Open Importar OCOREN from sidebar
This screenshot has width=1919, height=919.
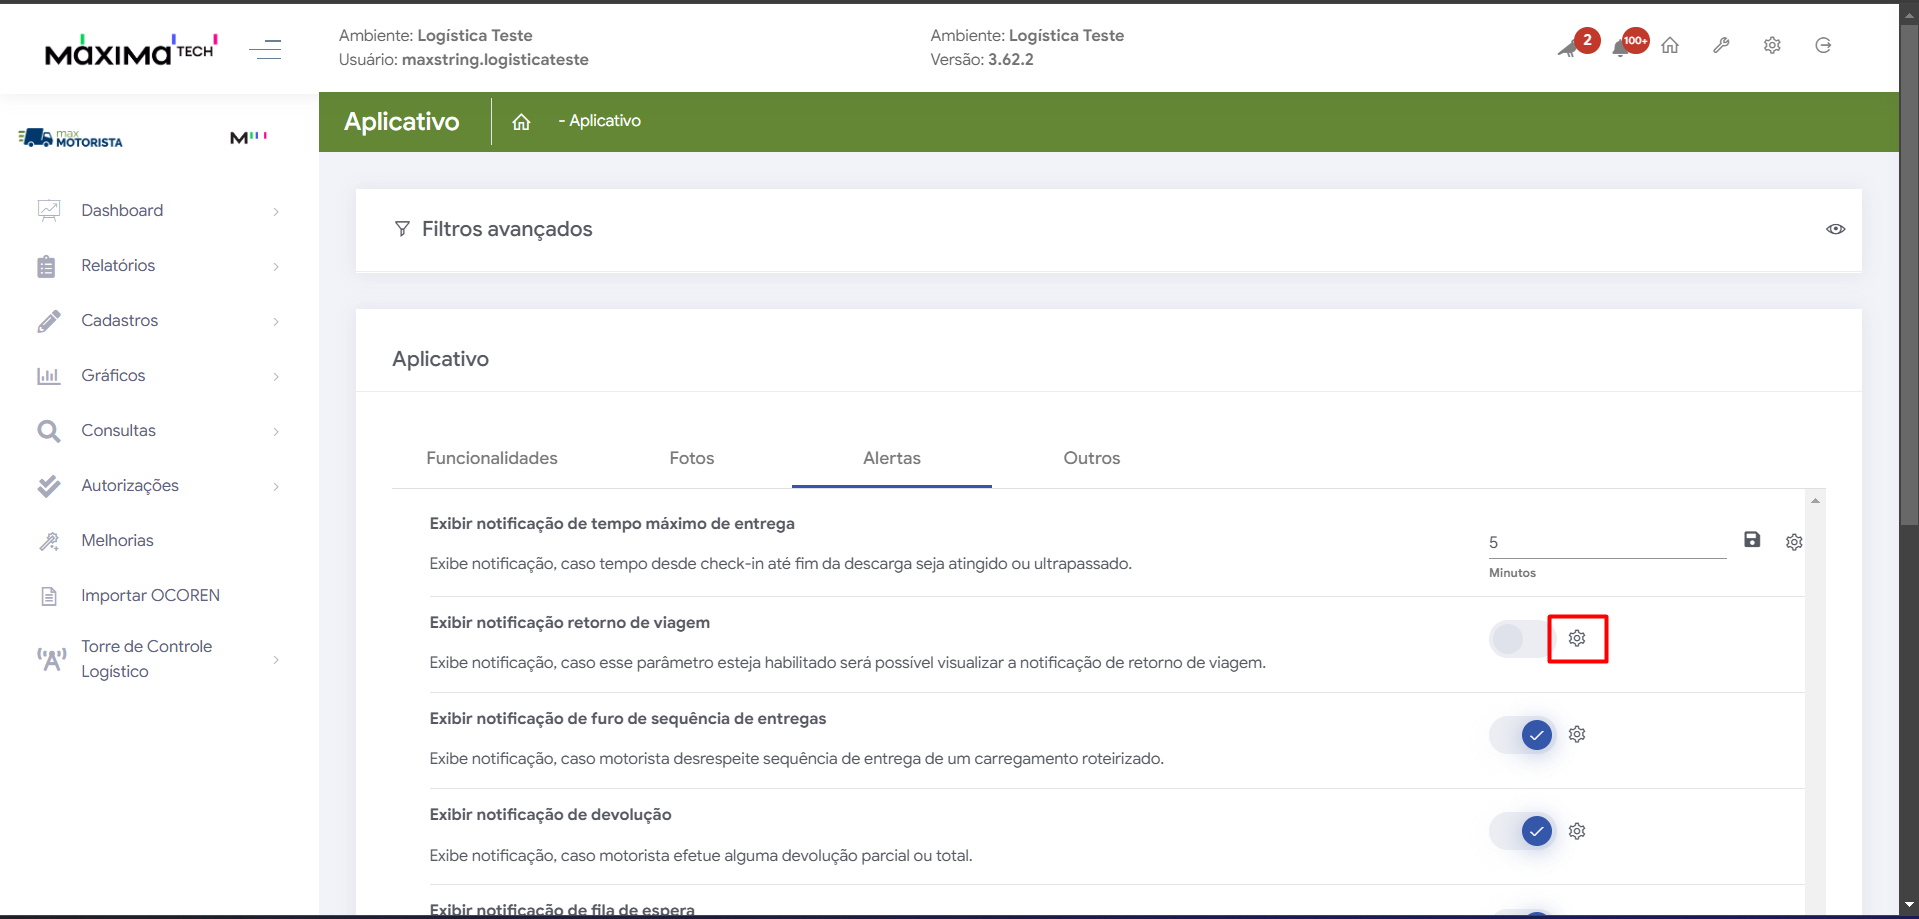pos(150,595)
